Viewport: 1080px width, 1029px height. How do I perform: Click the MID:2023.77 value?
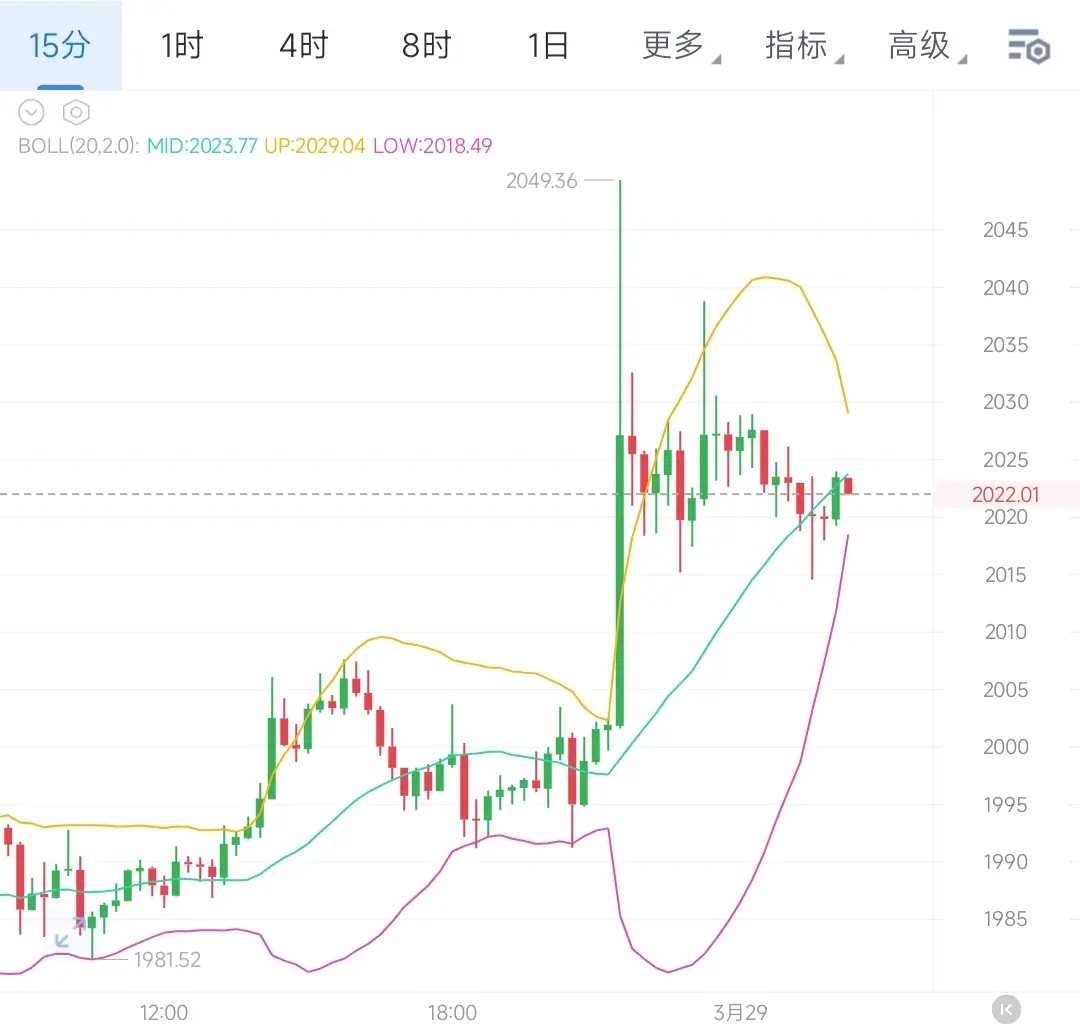[x=202, y=146]
